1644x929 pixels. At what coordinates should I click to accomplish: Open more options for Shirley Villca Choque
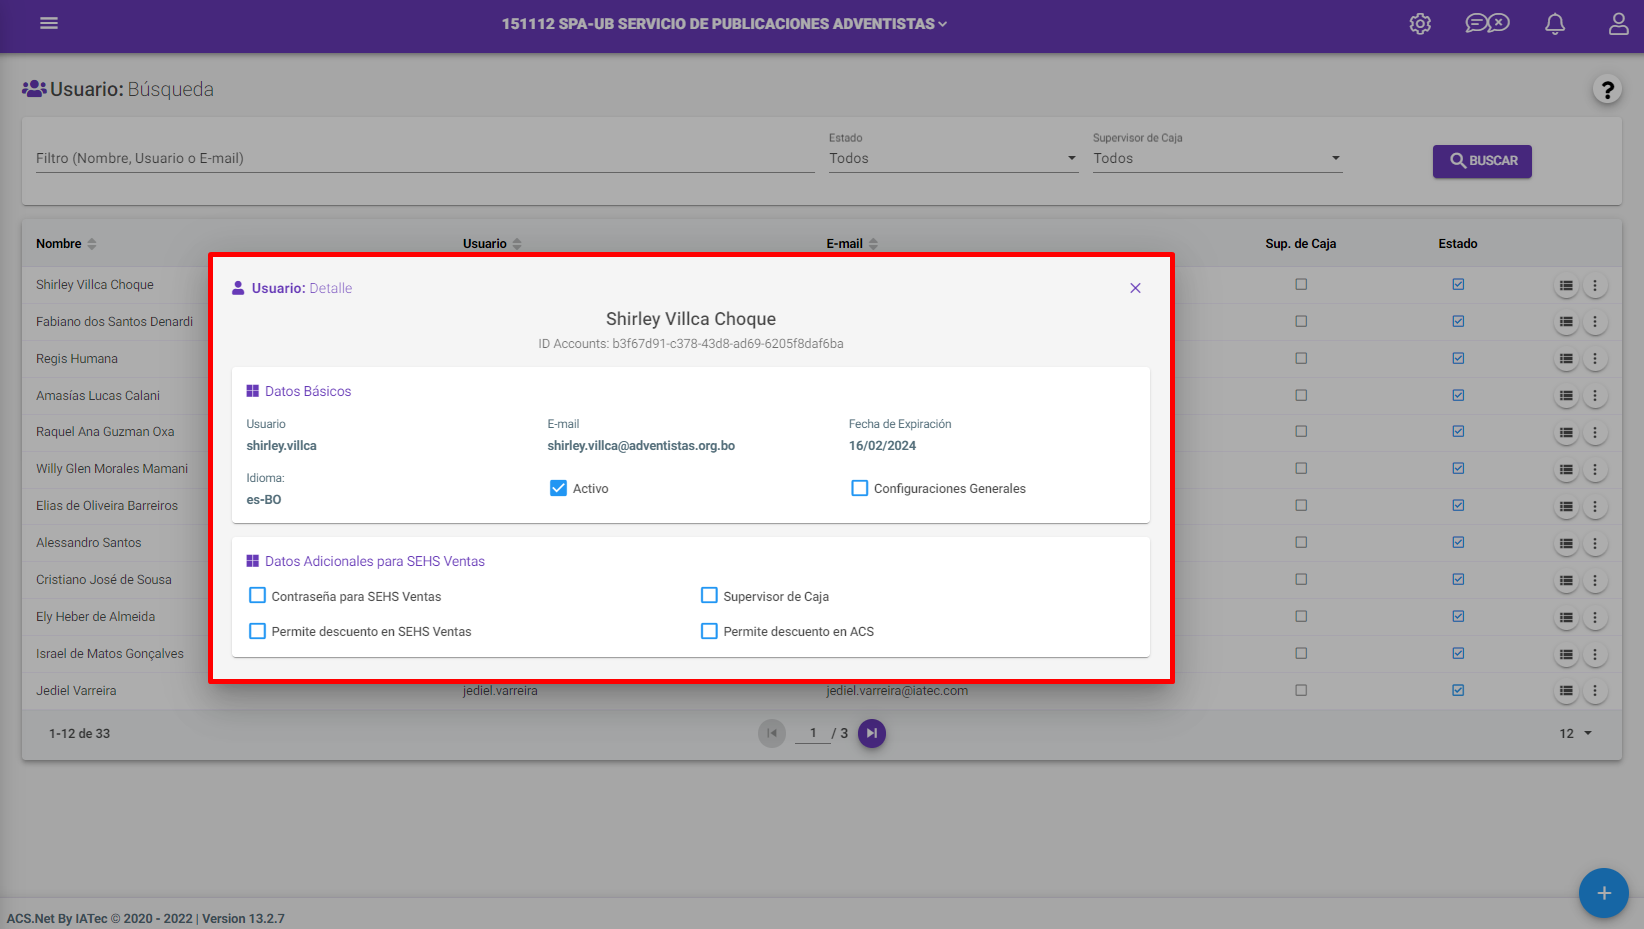pyautogui.click(x=1595, y=286)
